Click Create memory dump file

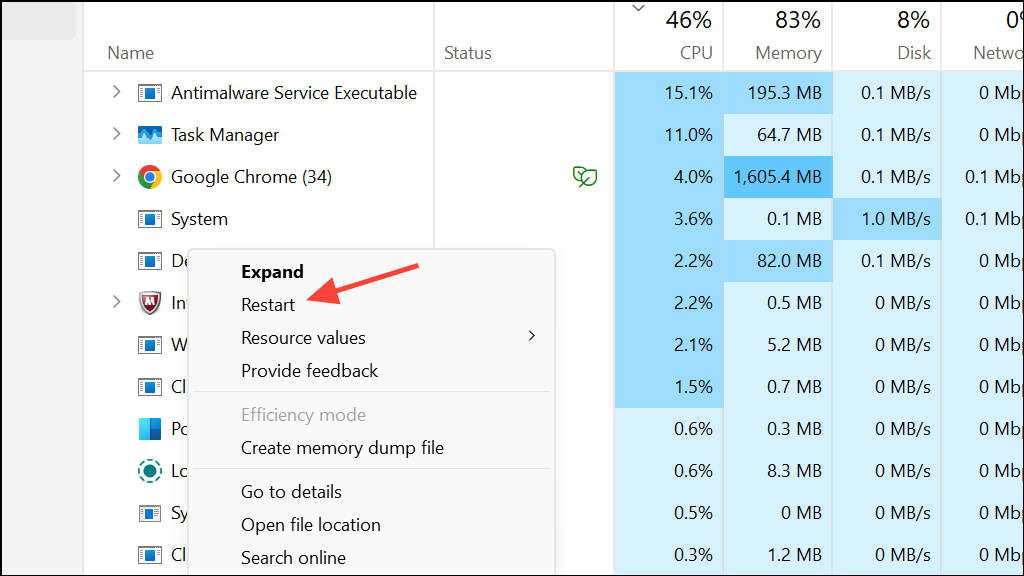(x=341, y=448)
